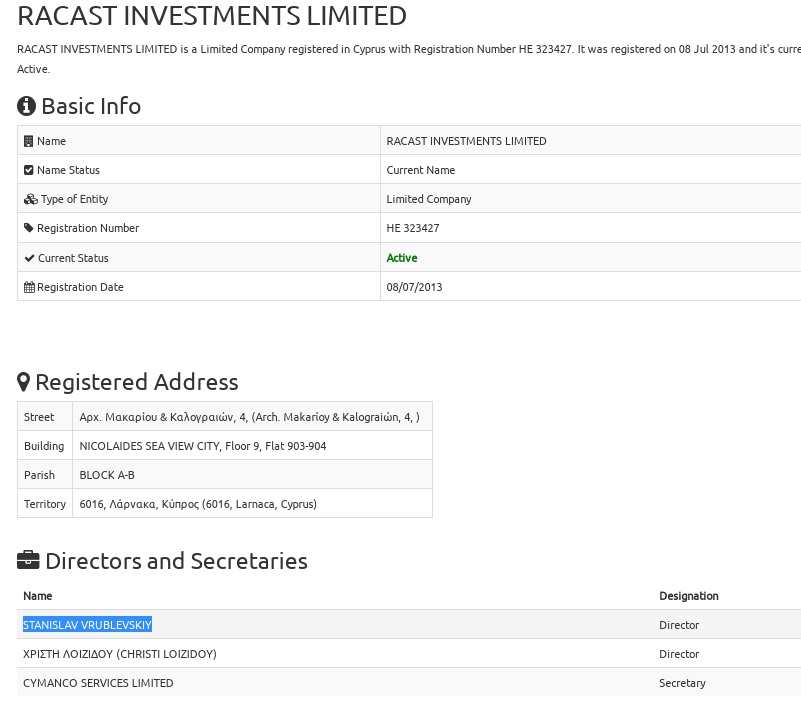
Task: Click the NICOLAIDES SEA VIEW CITY building value
Action: (202, 446)
